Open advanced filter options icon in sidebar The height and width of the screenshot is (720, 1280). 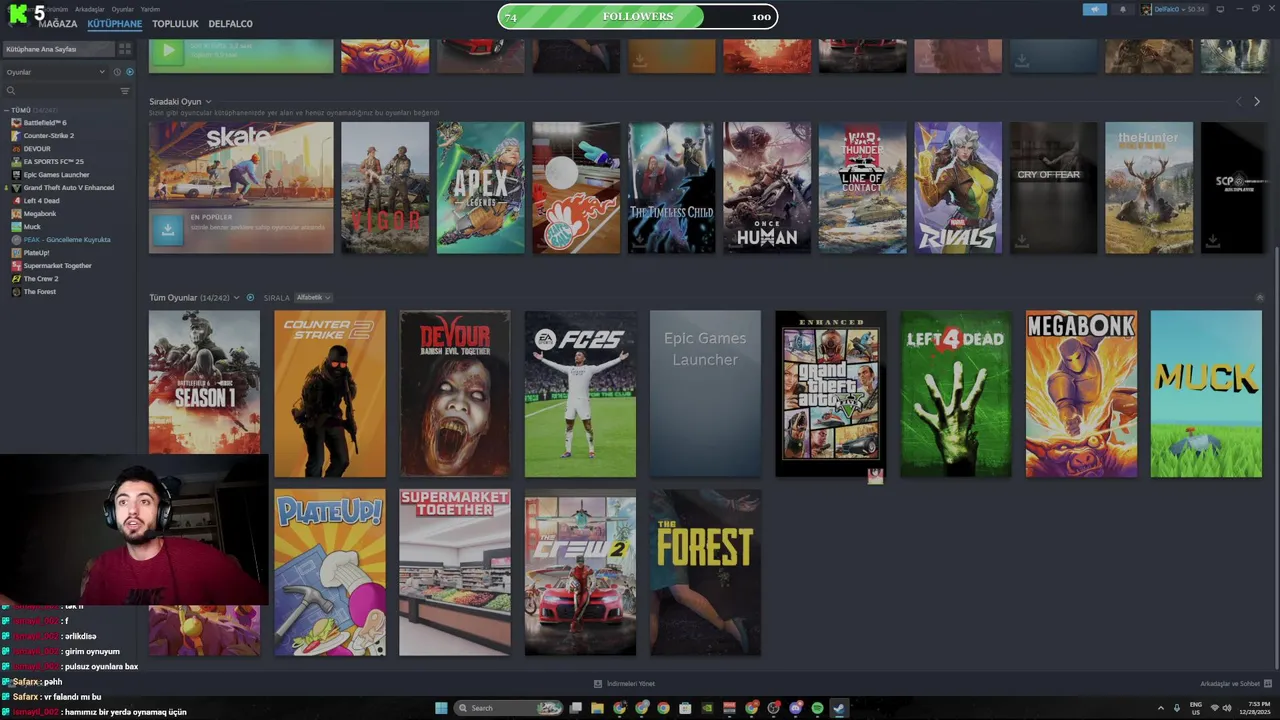coord(125,91)
